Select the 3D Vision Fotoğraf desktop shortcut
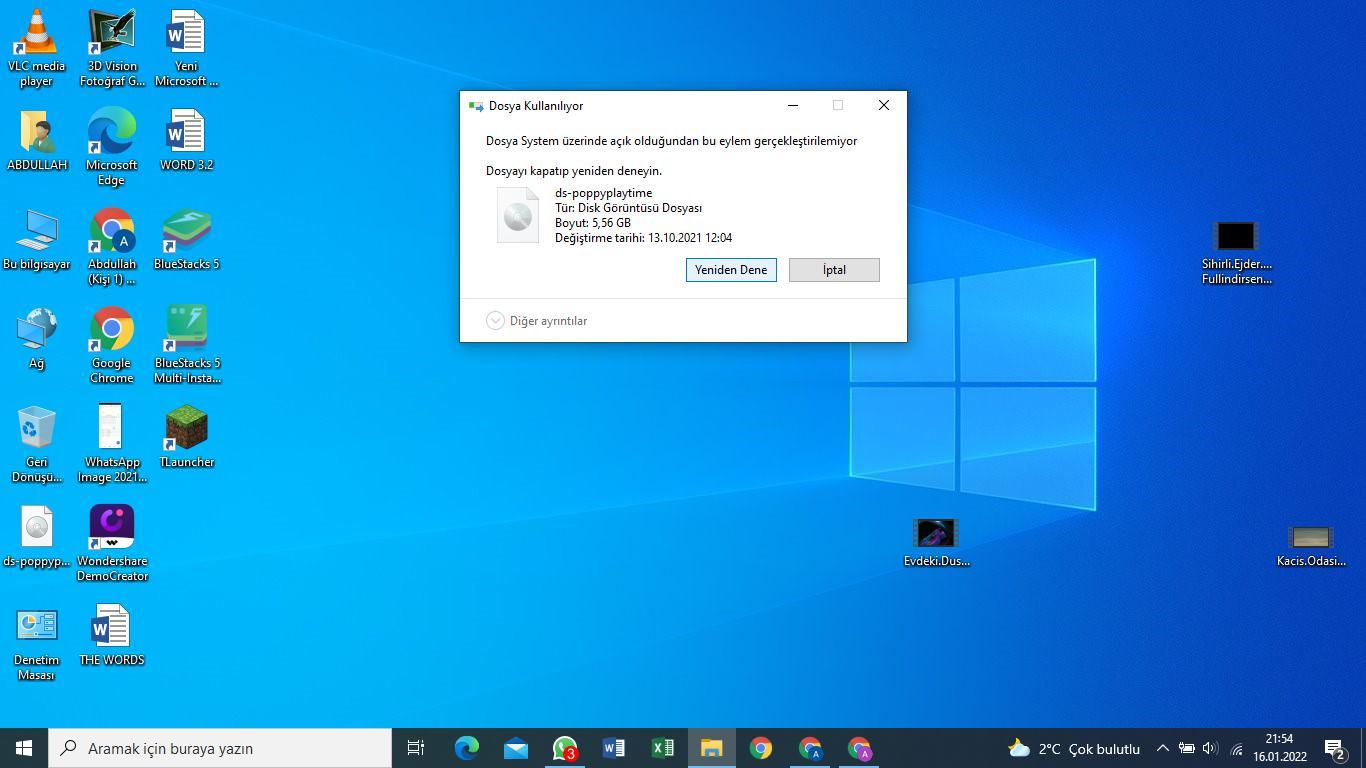Viewport: 1366px width, 768px height. [111, 48]
